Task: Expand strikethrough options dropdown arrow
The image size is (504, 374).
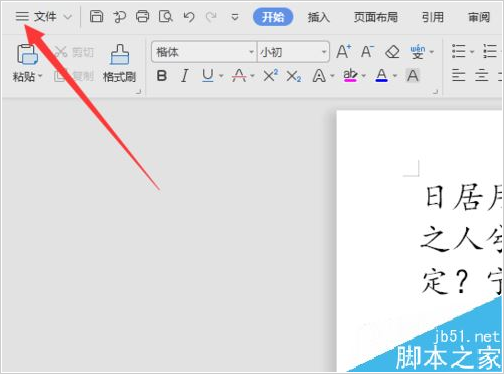Action: [252, 76]
